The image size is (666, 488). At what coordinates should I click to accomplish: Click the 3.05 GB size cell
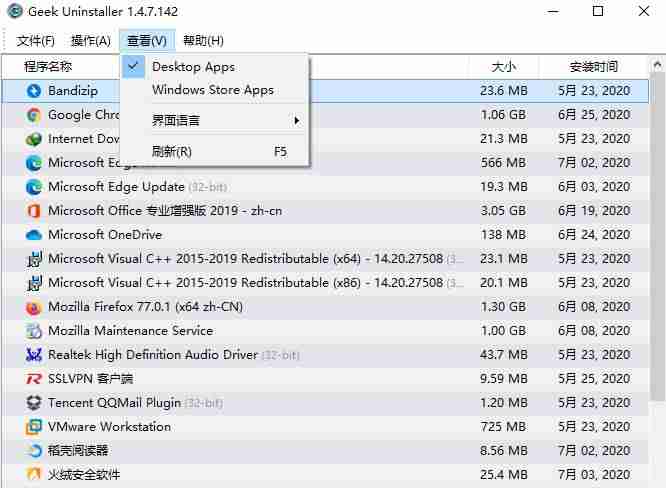point(503,211)
